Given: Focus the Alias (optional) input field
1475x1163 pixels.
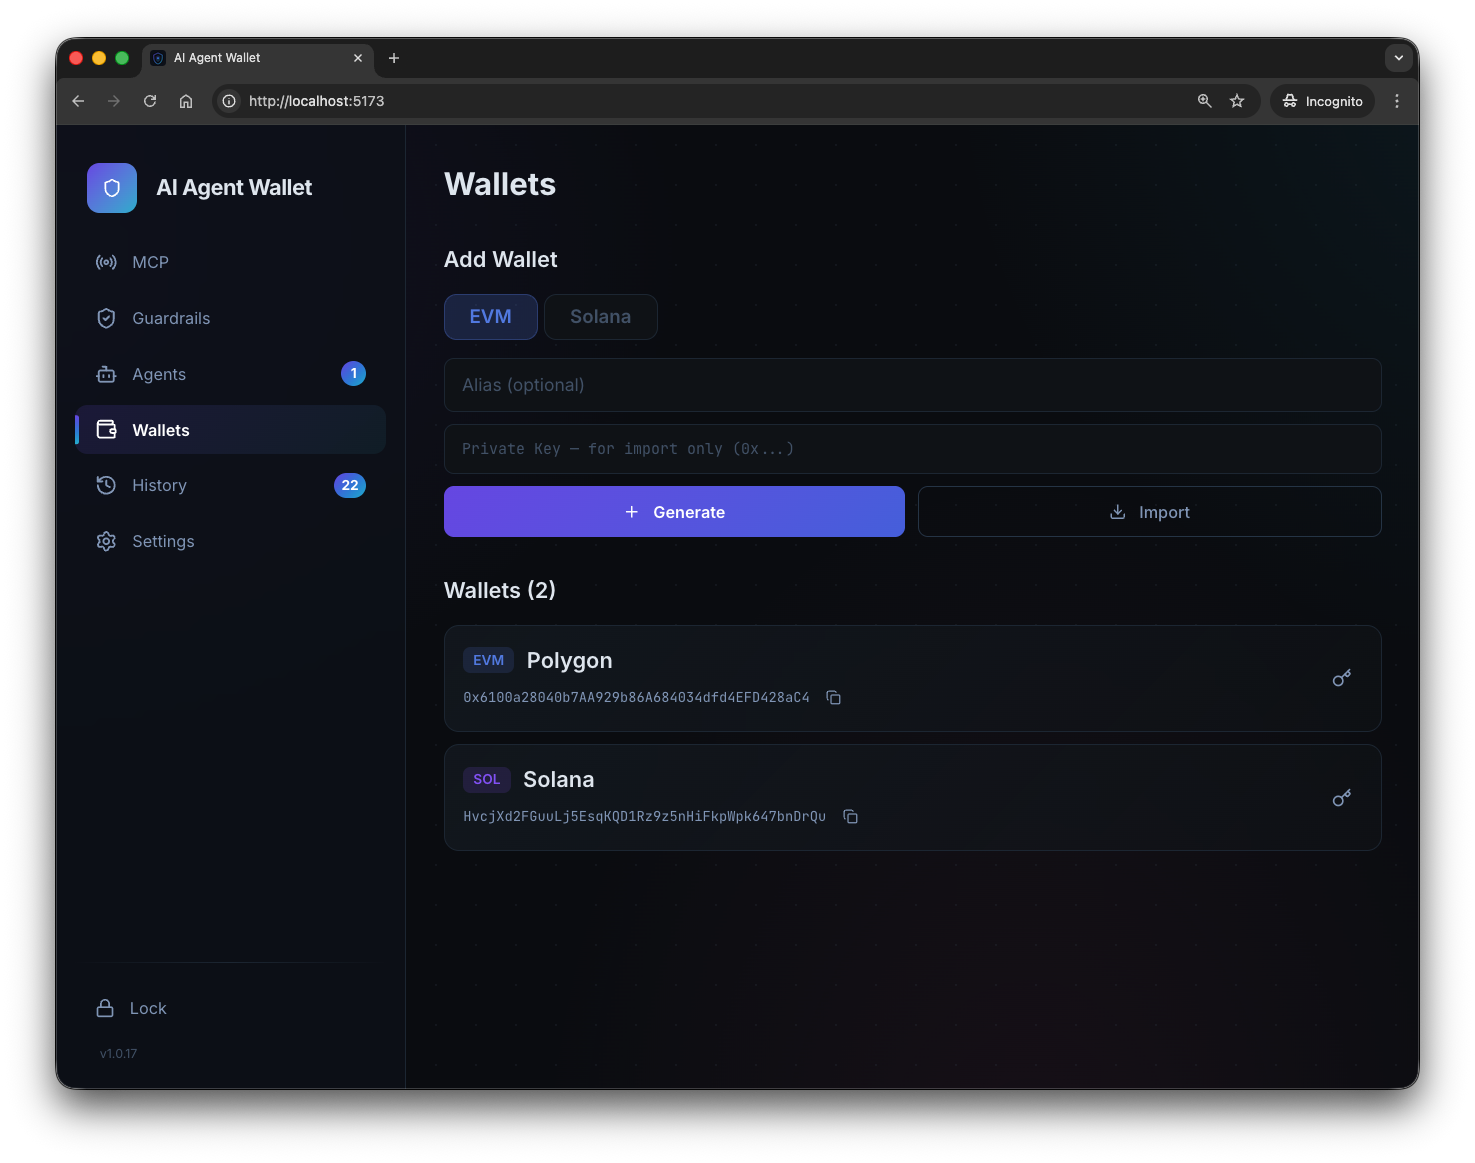Looking at the screenshot, I should point(912,385).
